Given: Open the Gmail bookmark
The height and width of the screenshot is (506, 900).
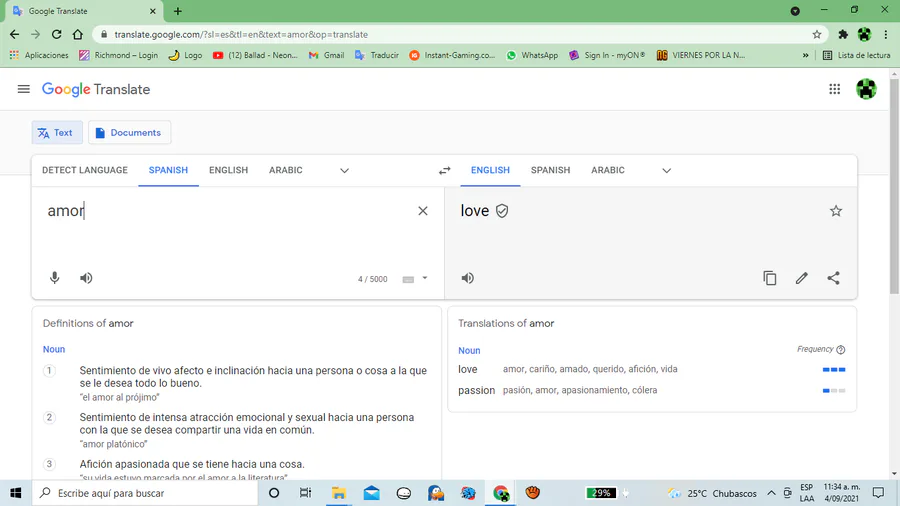Looking at the screenshot, I should (x=326, y=55).
